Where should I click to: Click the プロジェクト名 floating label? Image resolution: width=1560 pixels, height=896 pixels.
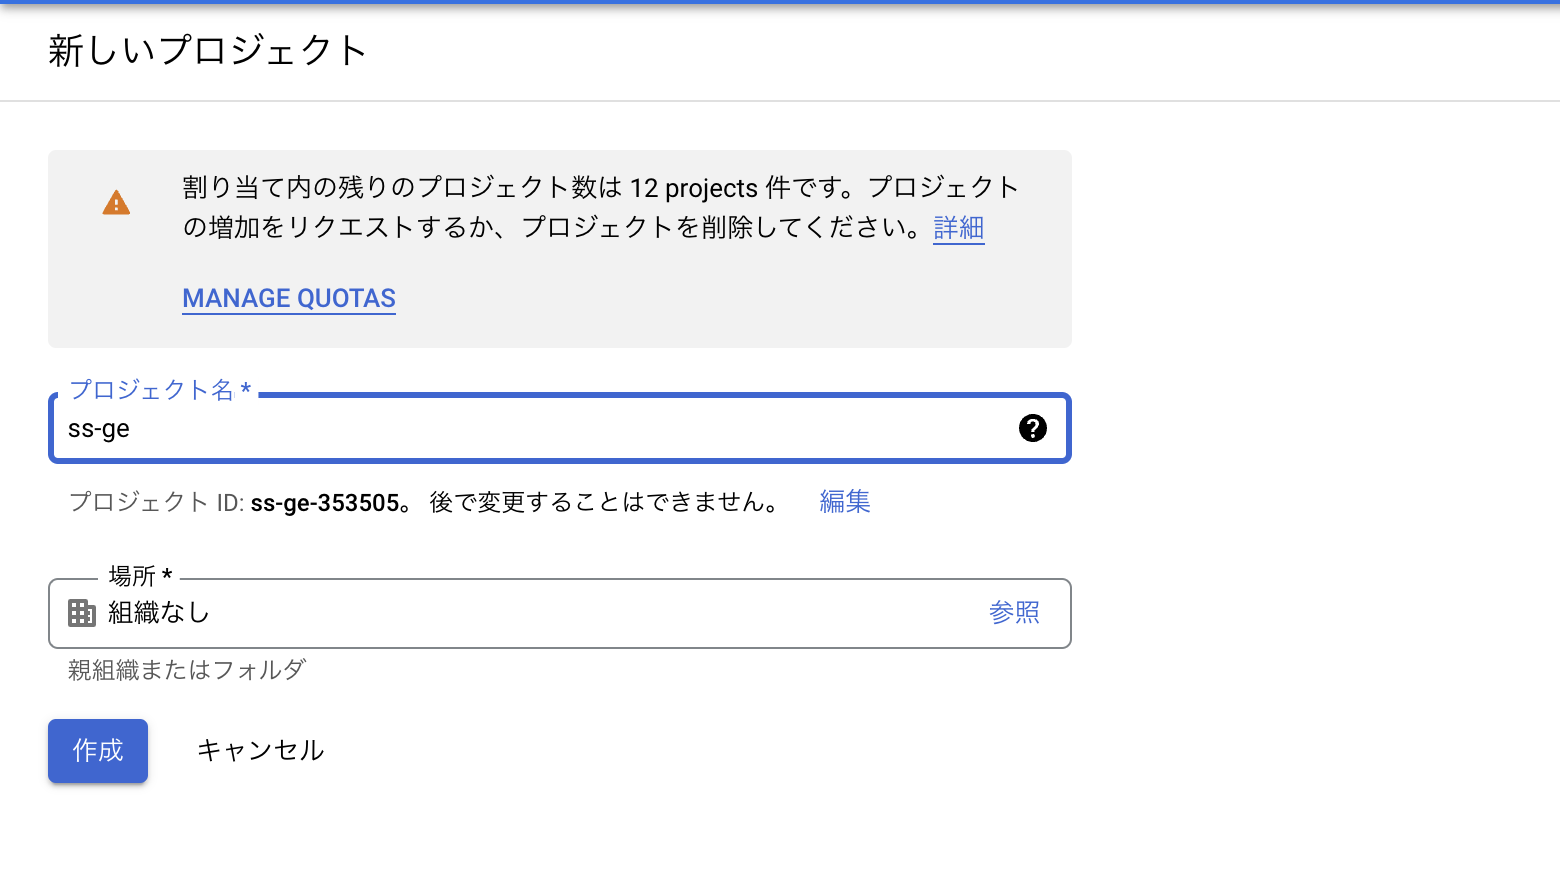point(155,389)
